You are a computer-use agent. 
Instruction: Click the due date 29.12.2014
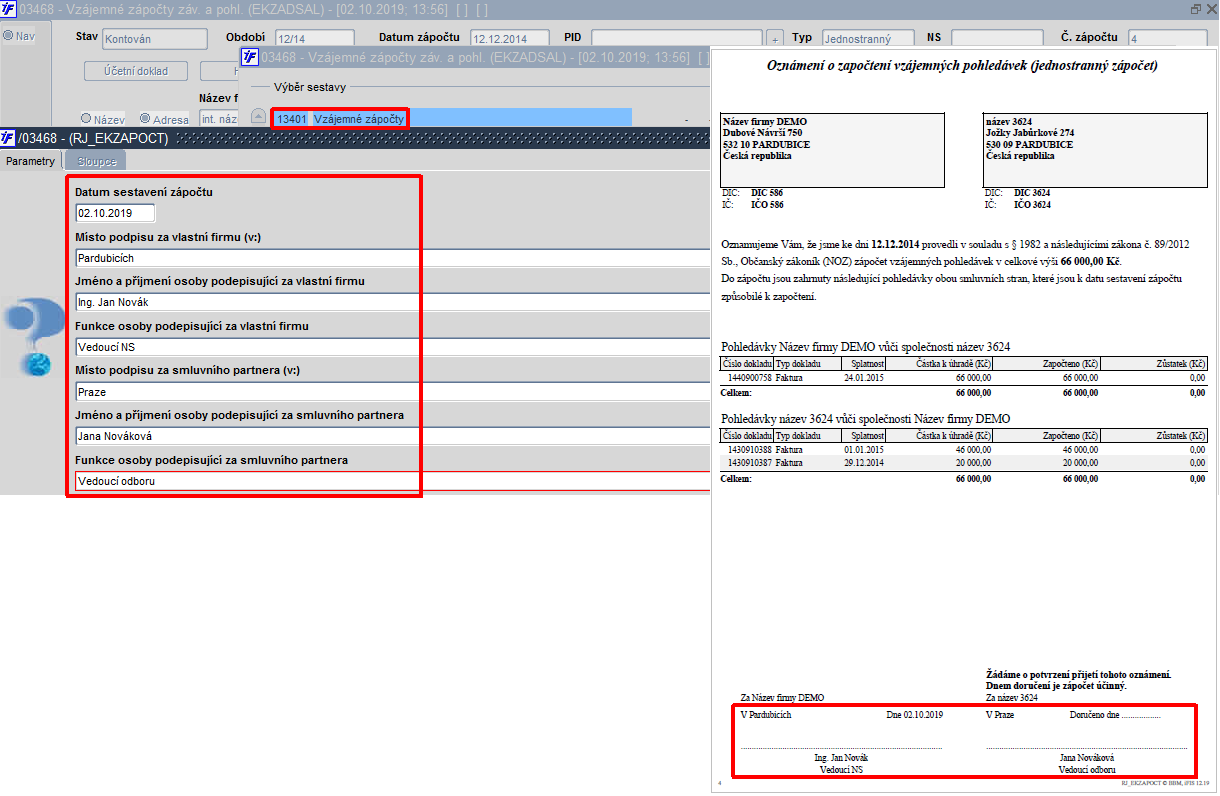click(864, 463)
